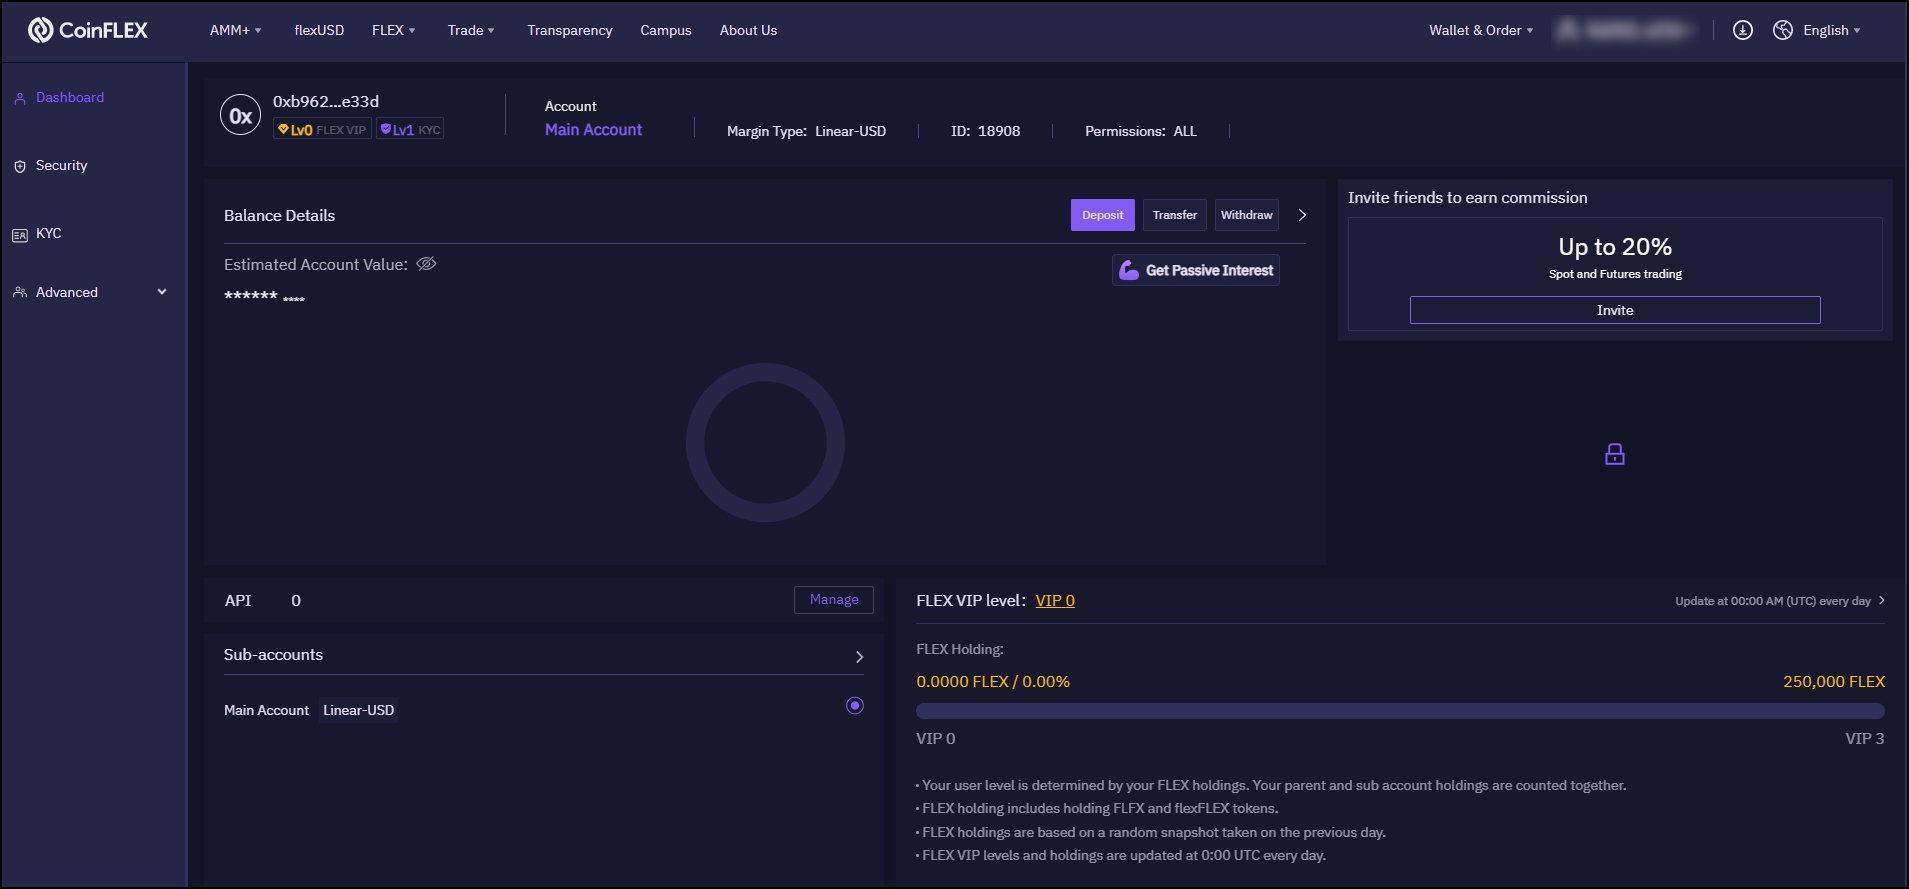Click the ID: 18908 text
The image size is (1909, 889).
(985, 131)
